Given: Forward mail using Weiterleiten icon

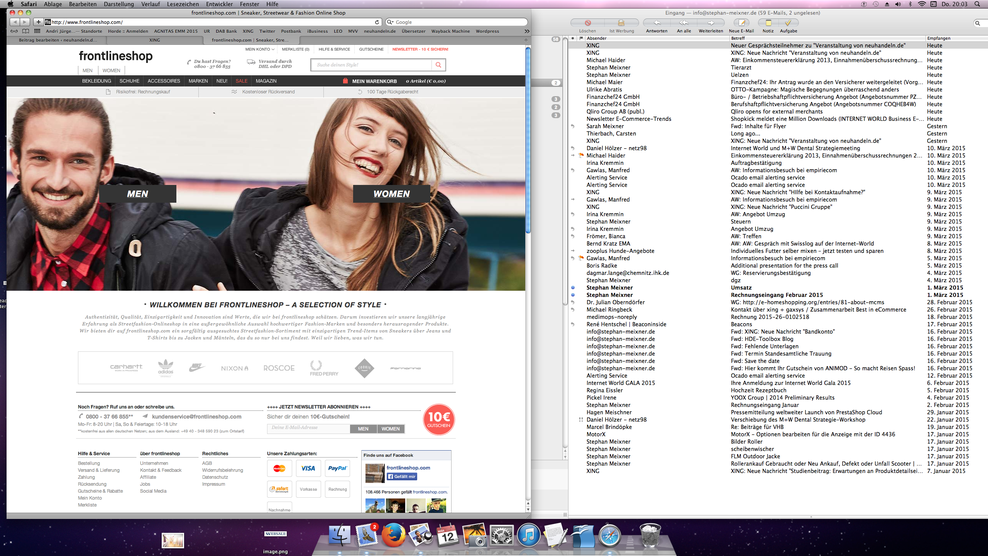Looking at the screenshot, I should tap(711, 23).
